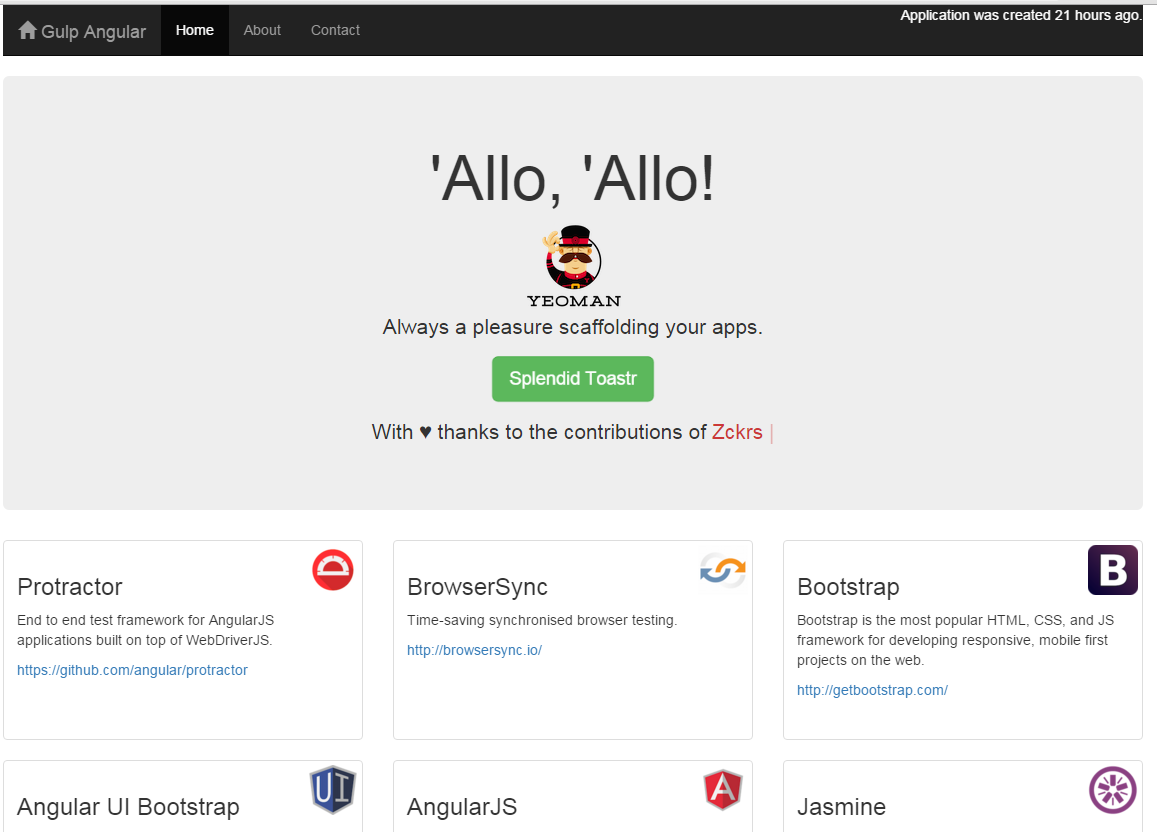1157x832 pixels.
Task: Click the AngularJS card heading
Action: pos(462,807)
